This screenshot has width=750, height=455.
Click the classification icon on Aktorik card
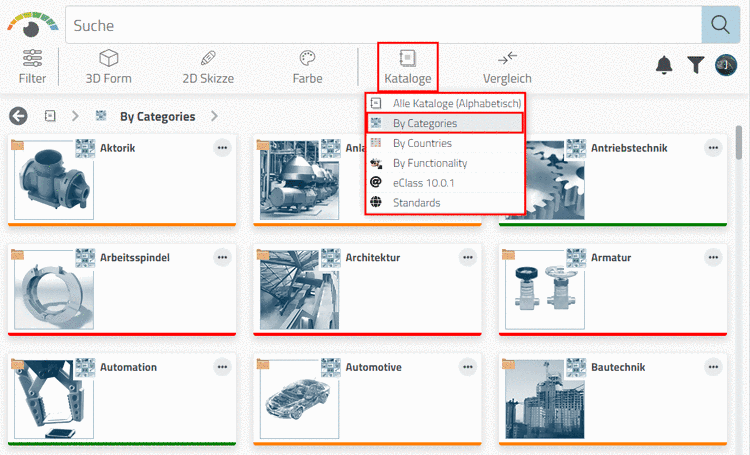click(x=85, y=148)
